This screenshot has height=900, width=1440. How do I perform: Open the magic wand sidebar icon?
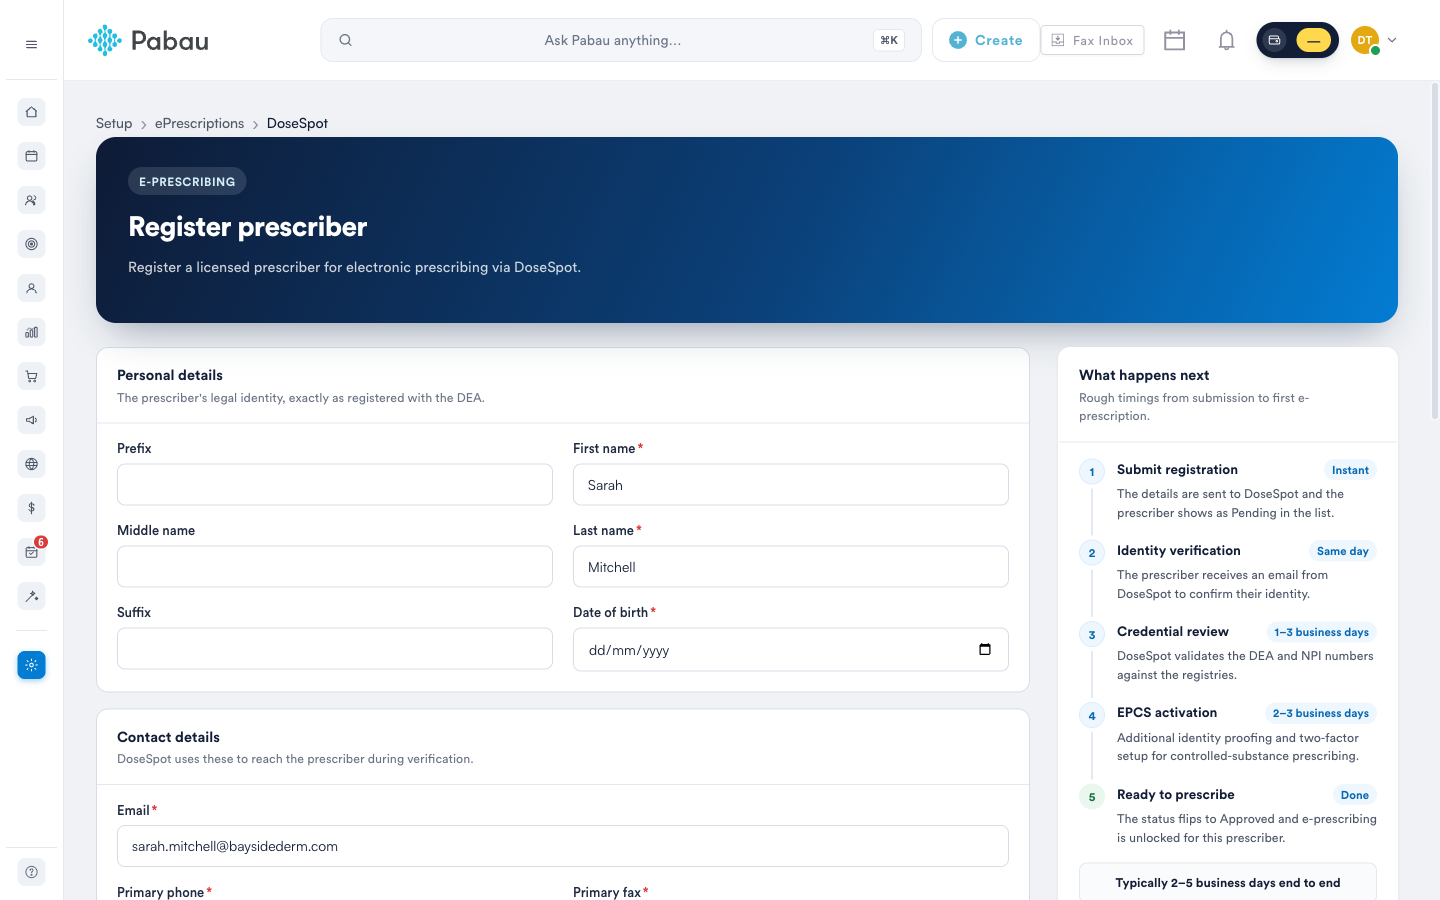(31, 596)
